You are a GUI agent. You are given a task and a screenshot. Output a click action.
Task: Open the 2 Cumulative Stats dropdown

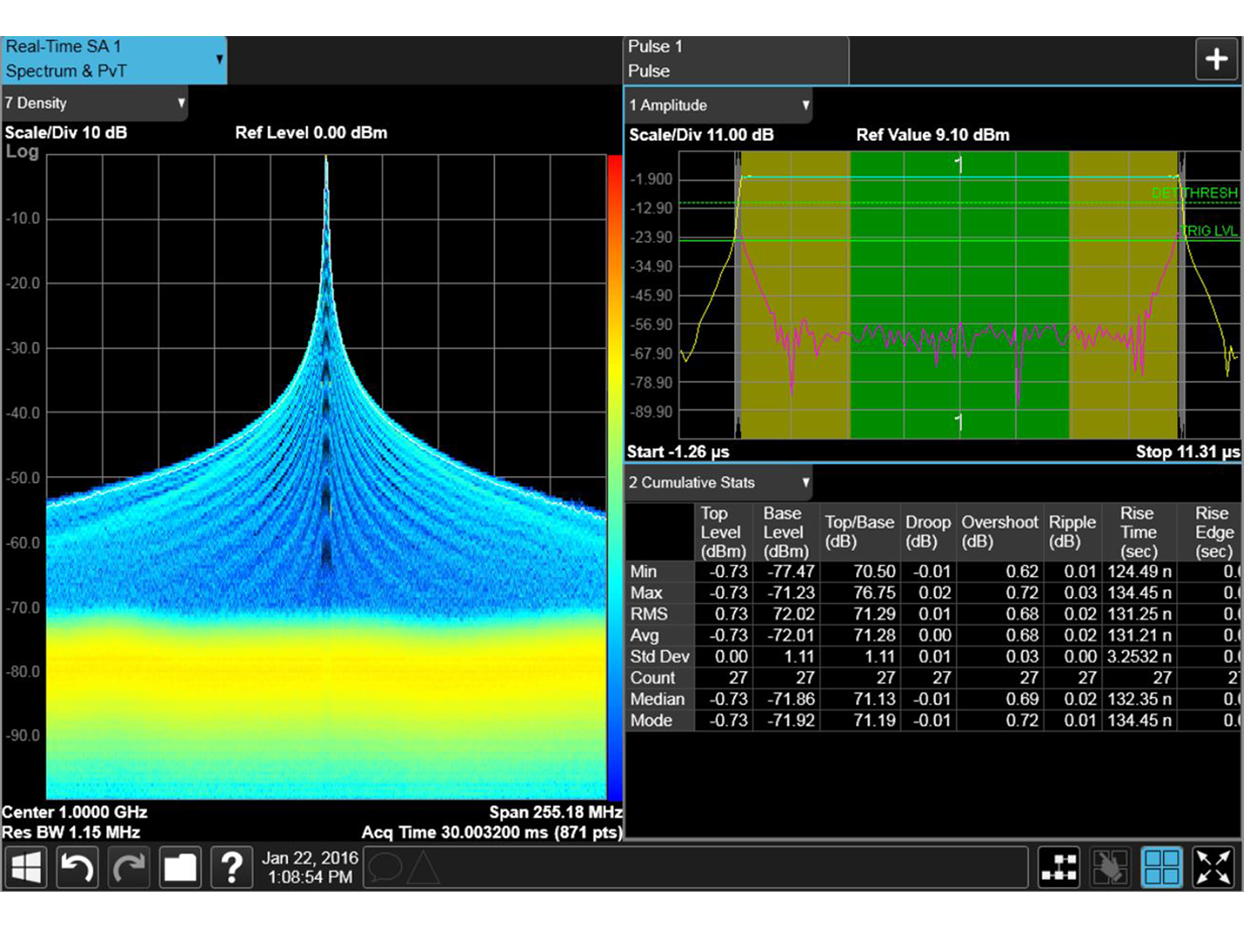point(718,483)
